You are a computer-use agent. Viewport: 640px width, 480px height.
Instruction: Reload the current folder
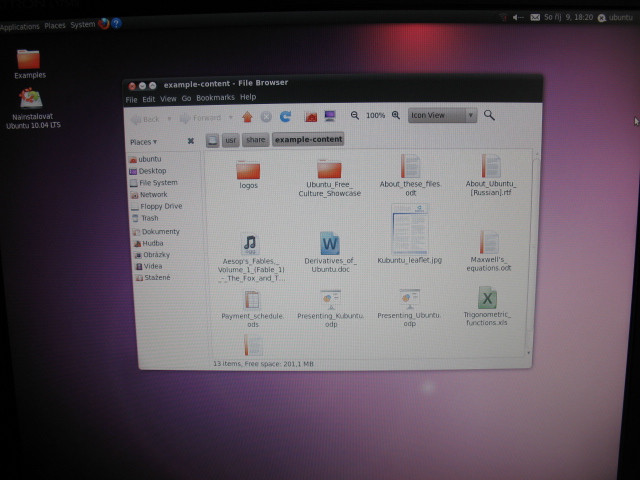(x=285, y=117)
